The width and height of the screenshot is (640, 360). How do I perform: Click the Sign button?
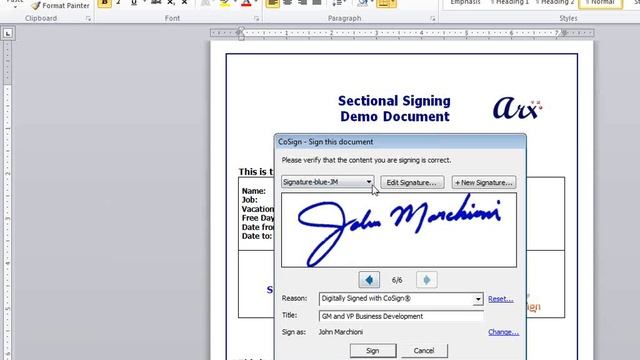373,351
